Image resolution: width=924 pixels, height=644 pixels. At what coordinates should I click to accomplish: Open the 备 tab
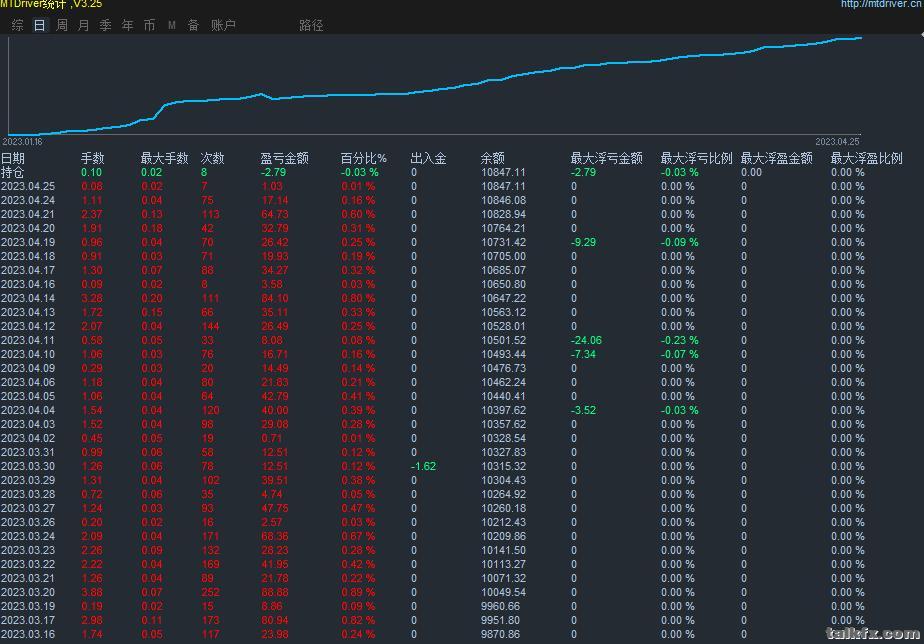[193, 25]
